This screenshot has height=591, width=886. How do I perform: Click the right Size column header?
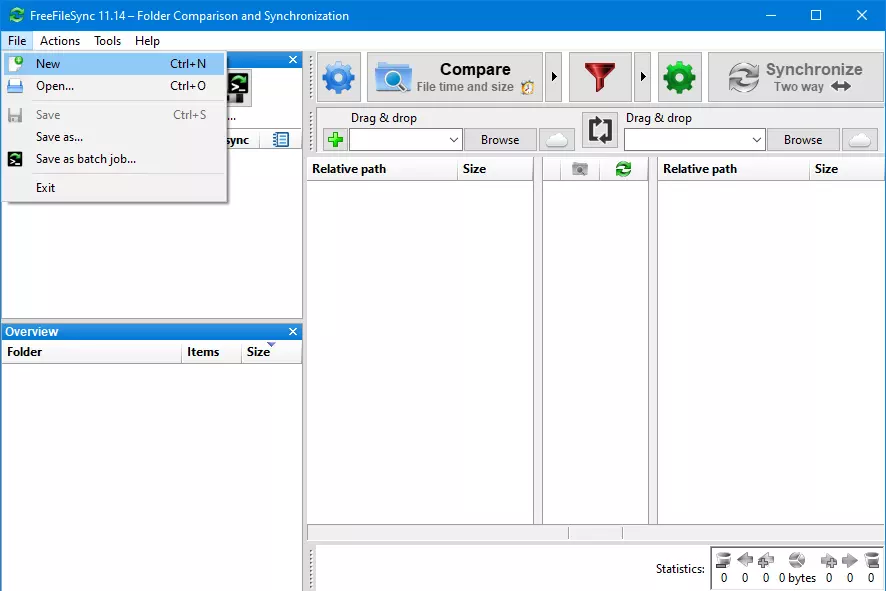[847, 169]
